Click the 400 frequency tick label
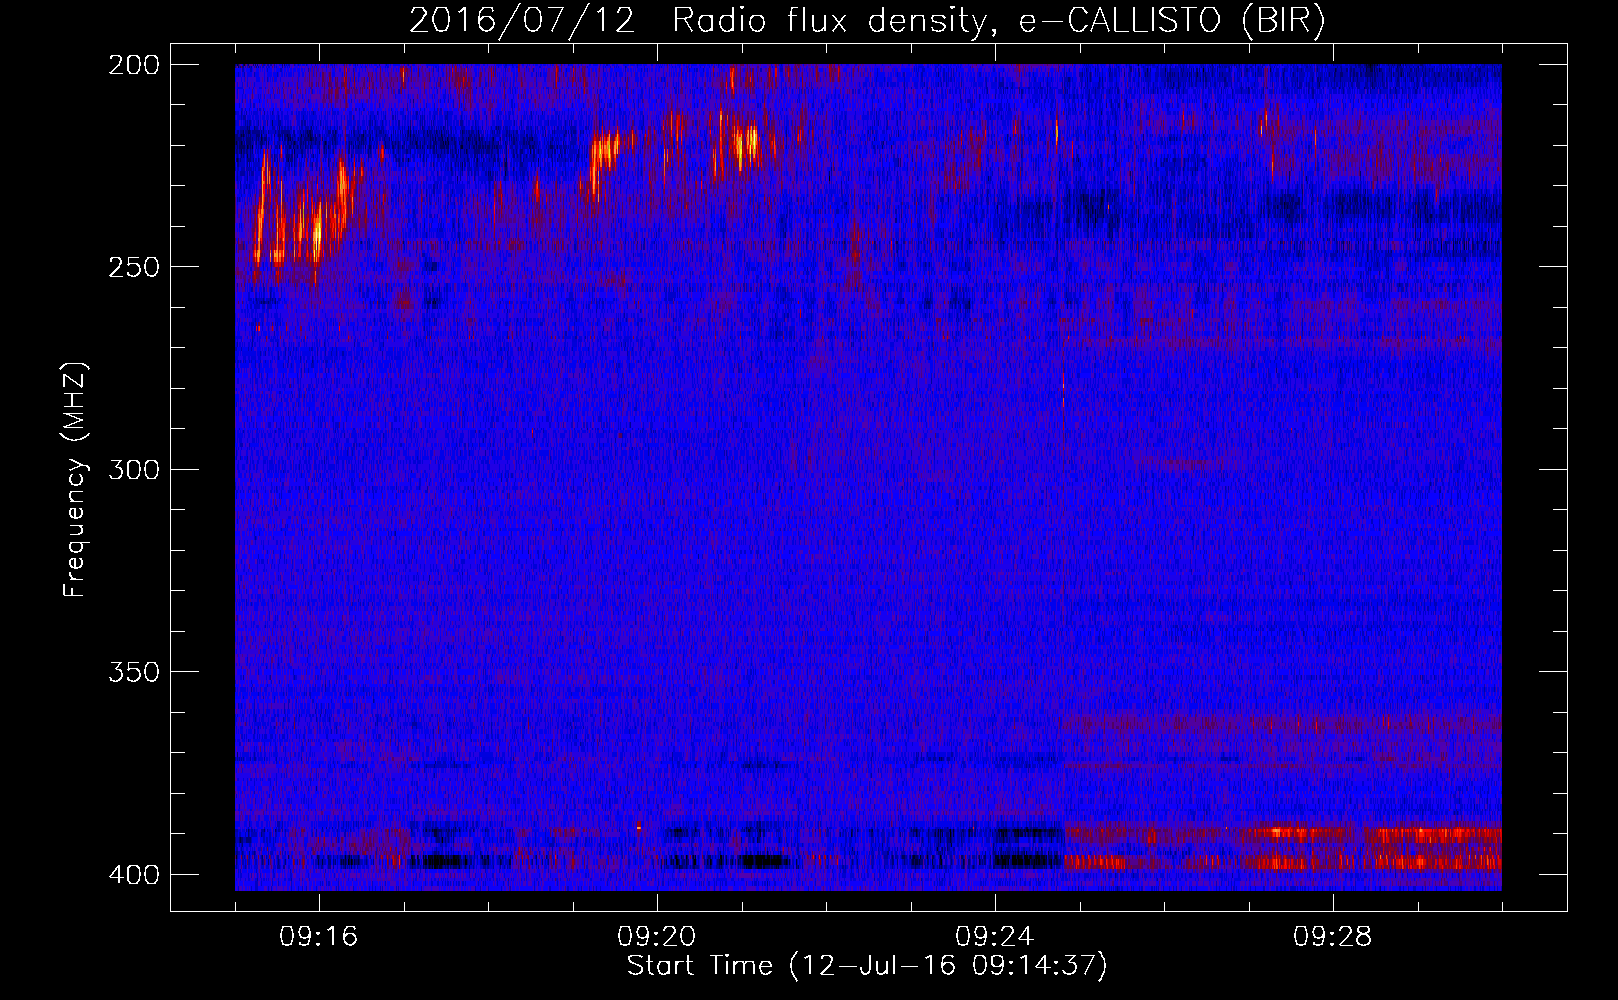This screenshot has height=1000, width=1618. (x=133, y=875)
